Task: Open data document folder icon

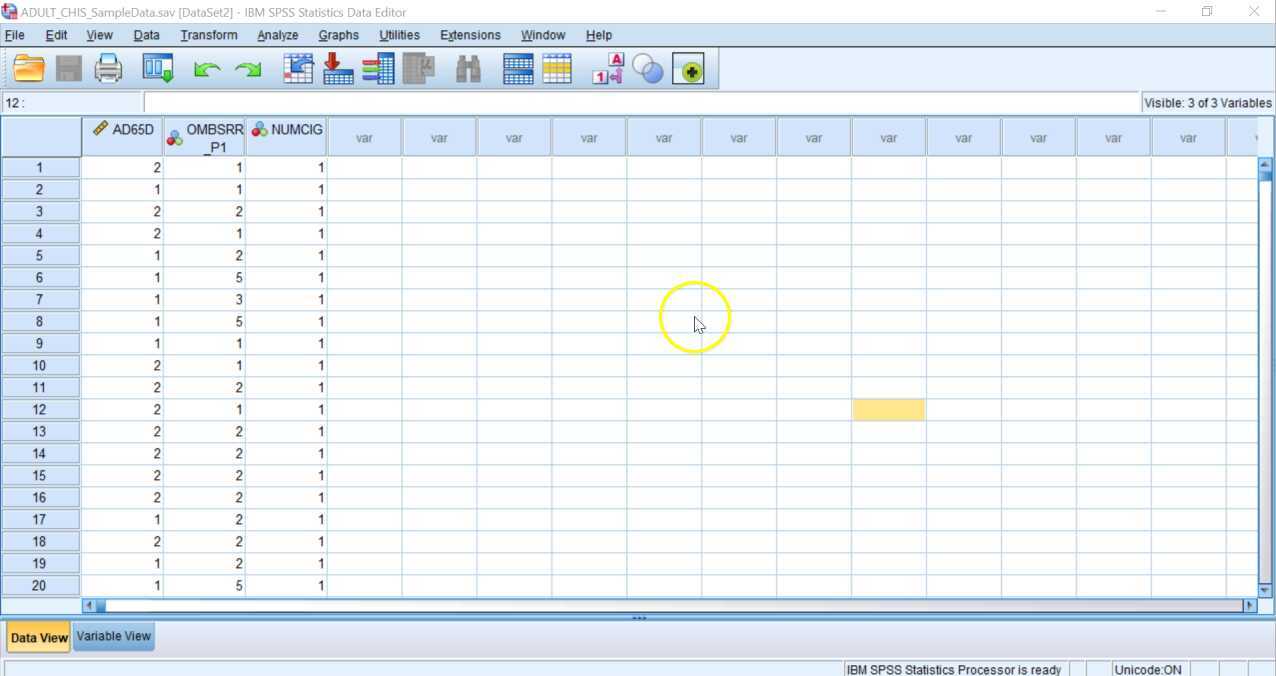Action: click(29, 69)
